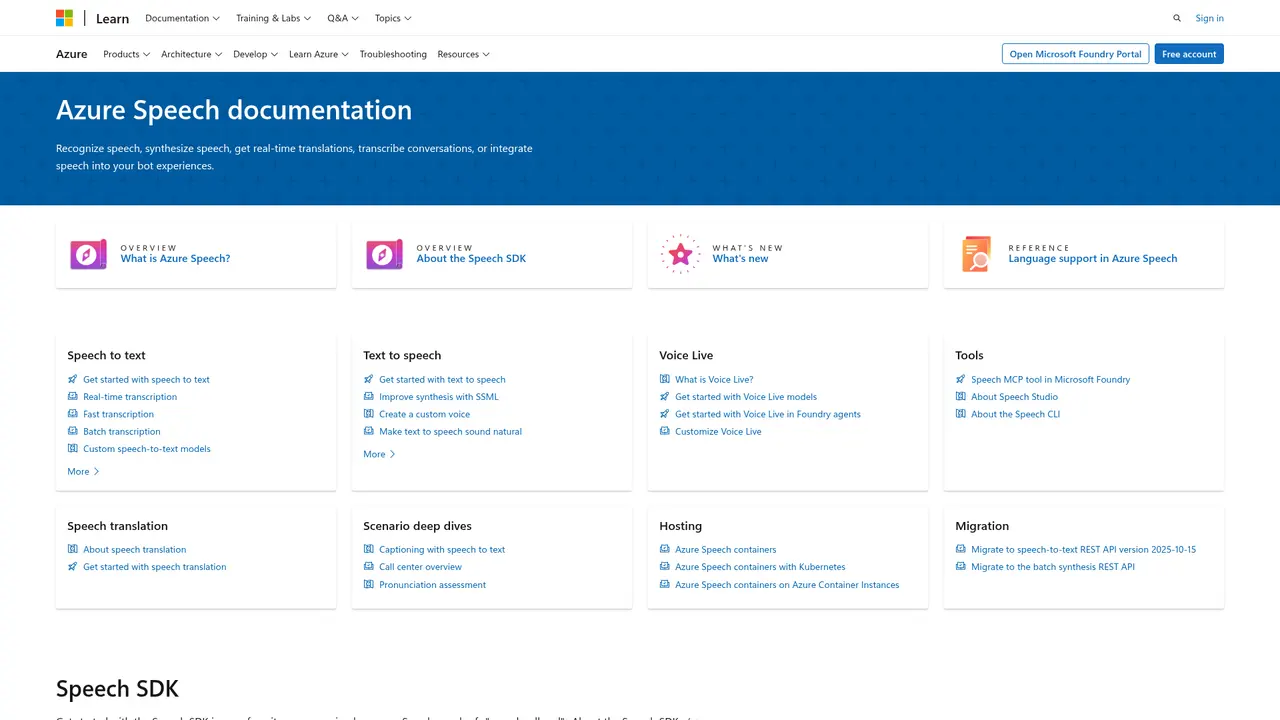
Task: Click the icon beside What is Voice Live?
Action: (664, 379)
